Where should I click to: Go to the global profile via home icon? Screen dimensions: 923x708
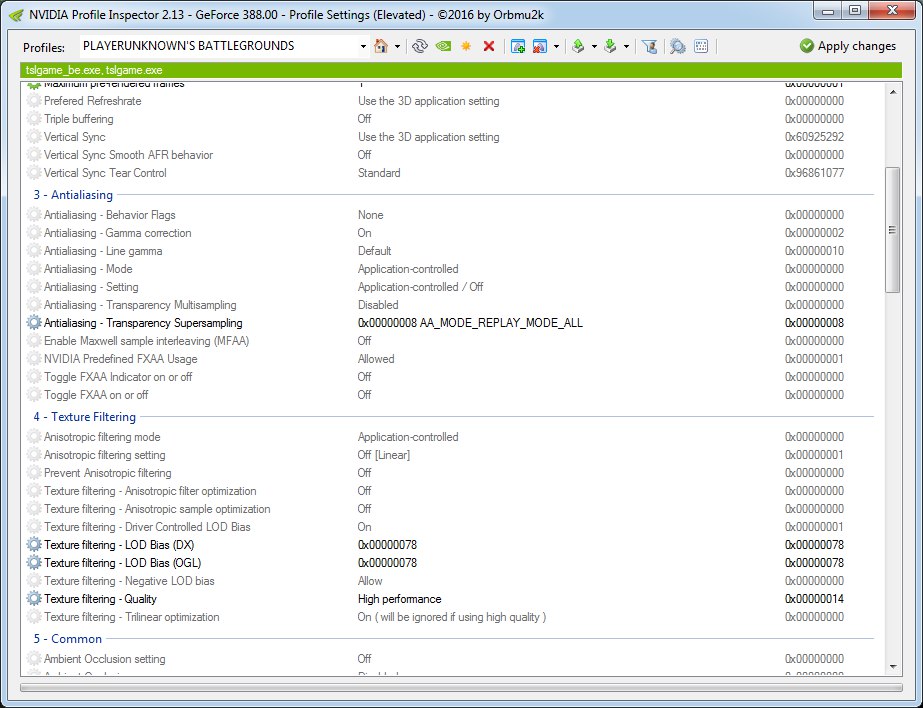click(x=381, y=46)
